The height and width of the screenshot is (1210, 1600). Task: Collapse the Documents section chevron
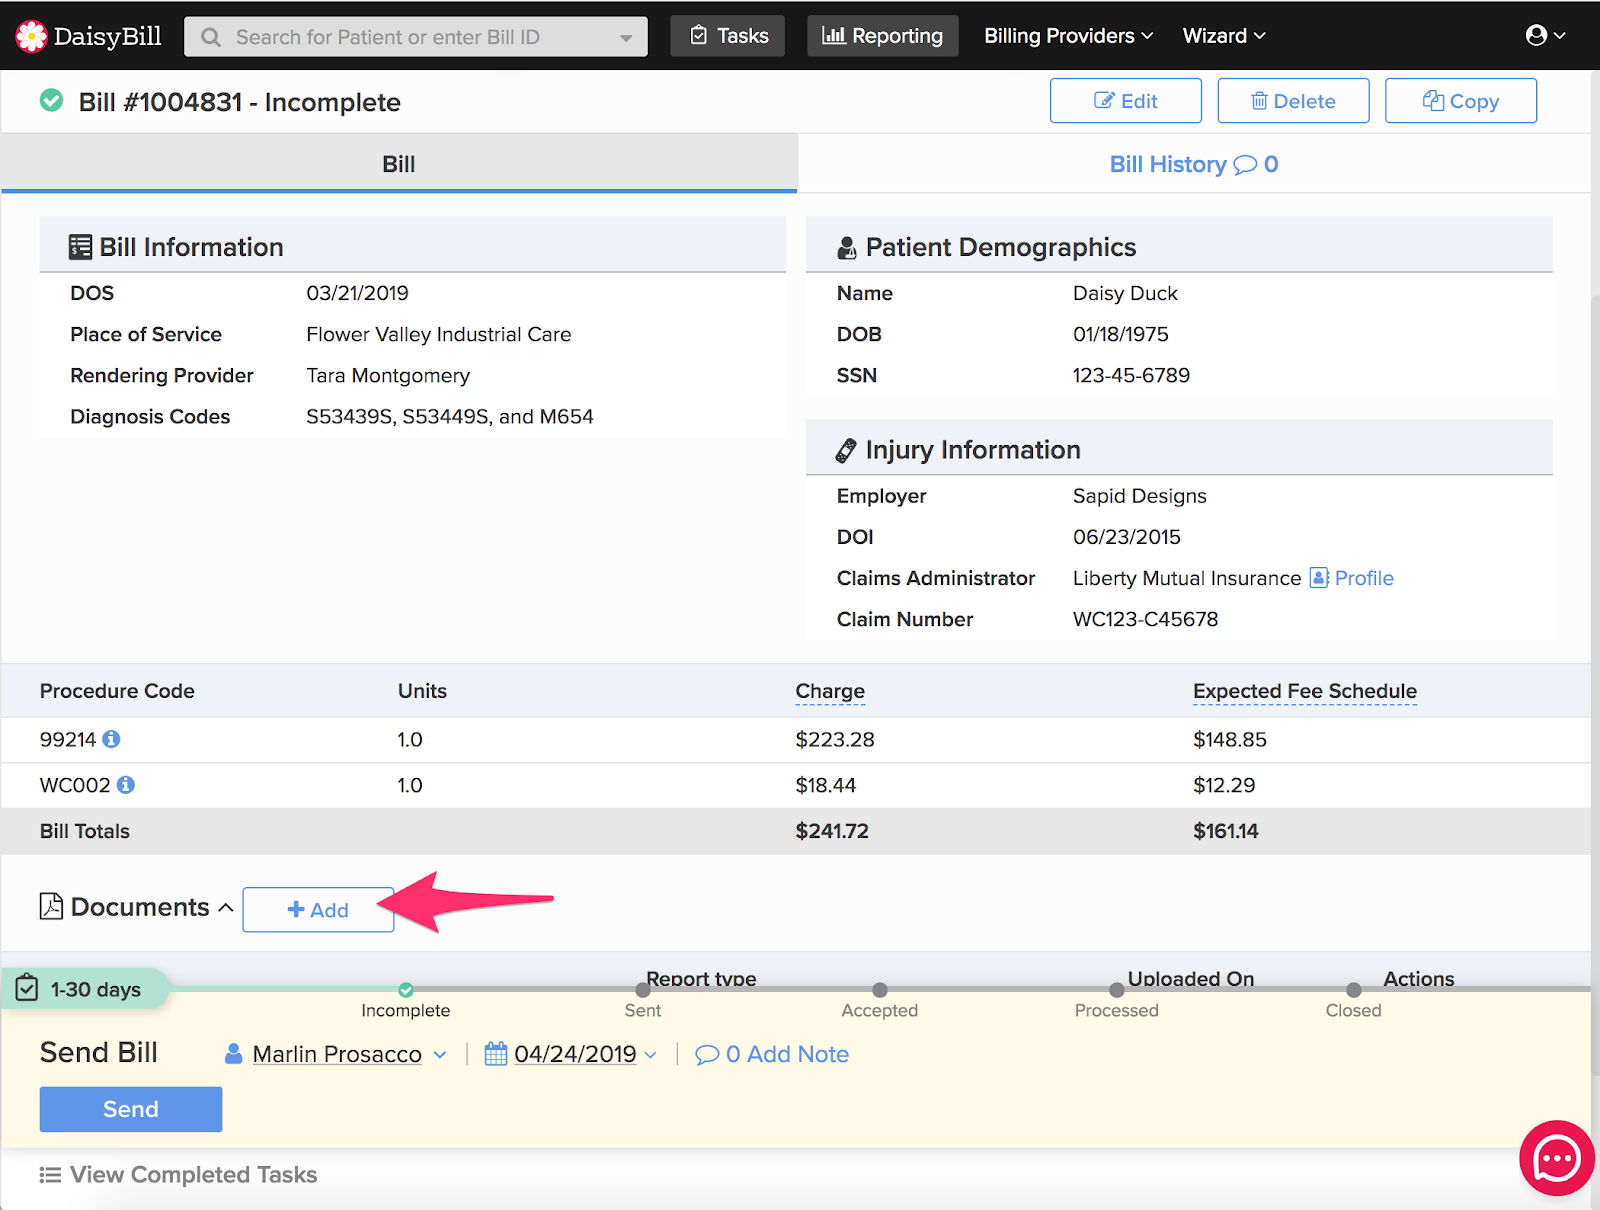(x=226, y=908)
